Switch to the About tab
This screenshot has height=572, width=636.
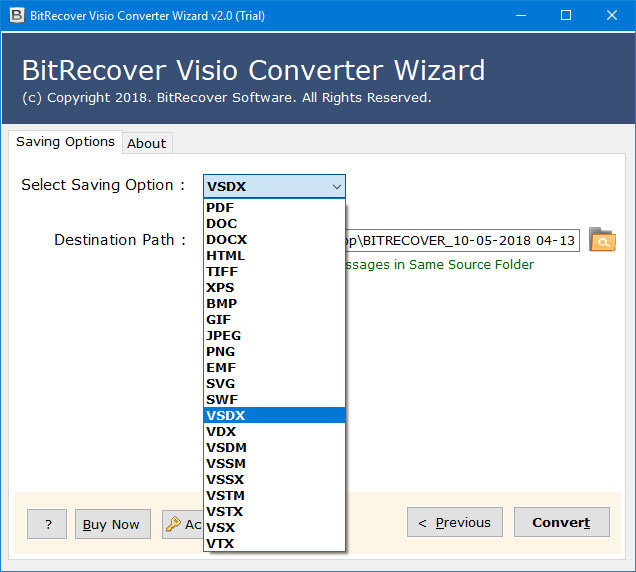point(147,143)
